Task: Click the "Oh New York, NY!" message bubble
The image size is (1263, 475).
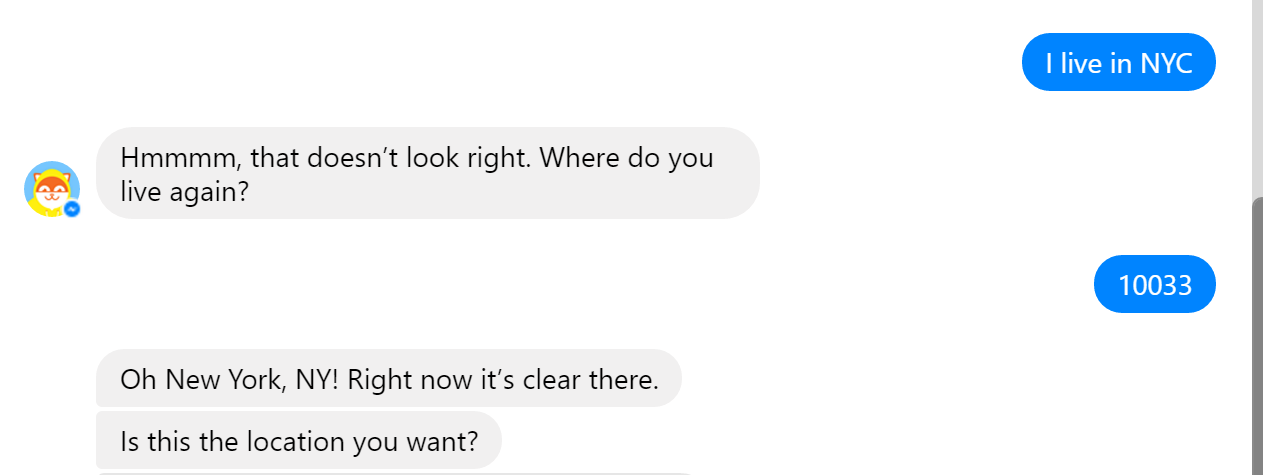Action: click(x=388, y=379)
